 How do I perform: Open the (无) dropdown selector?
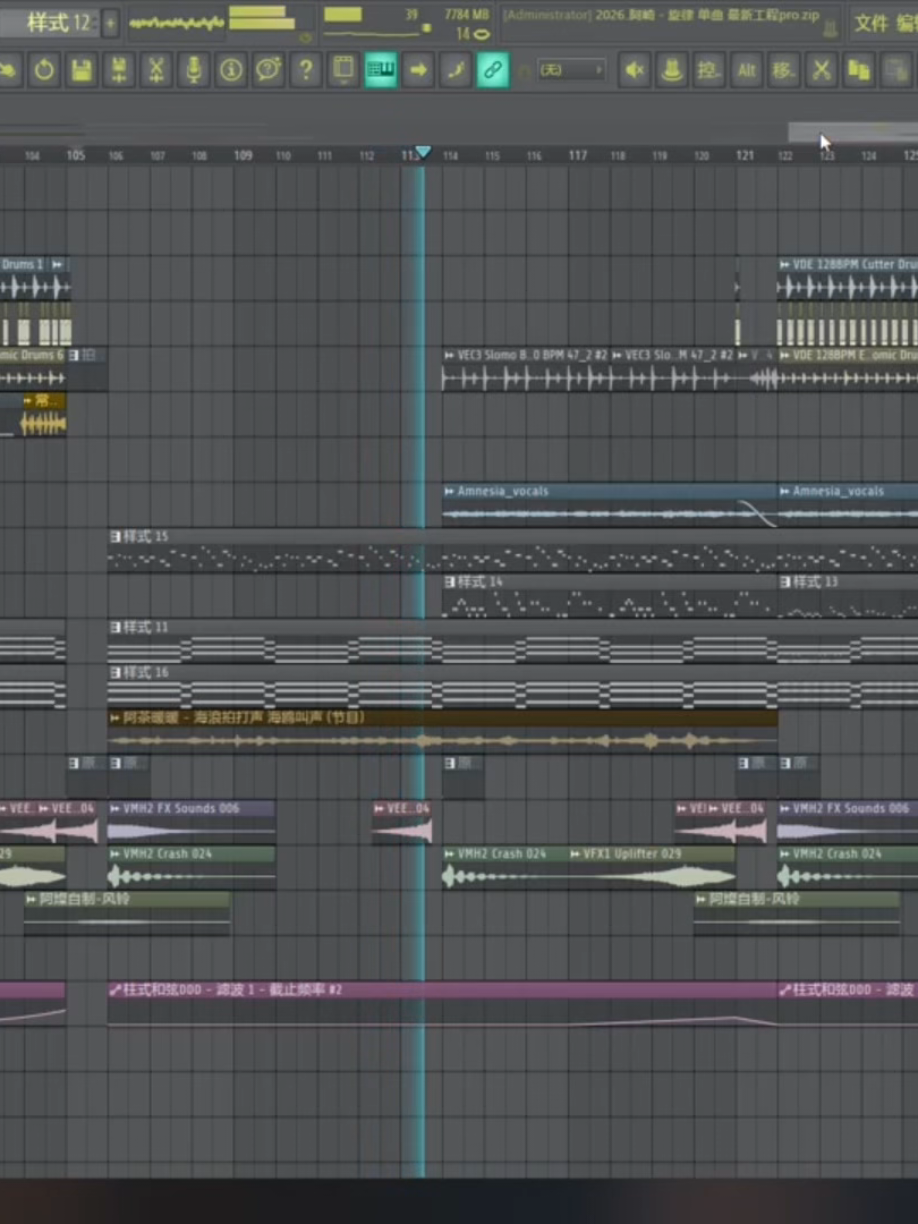(571, 70)
